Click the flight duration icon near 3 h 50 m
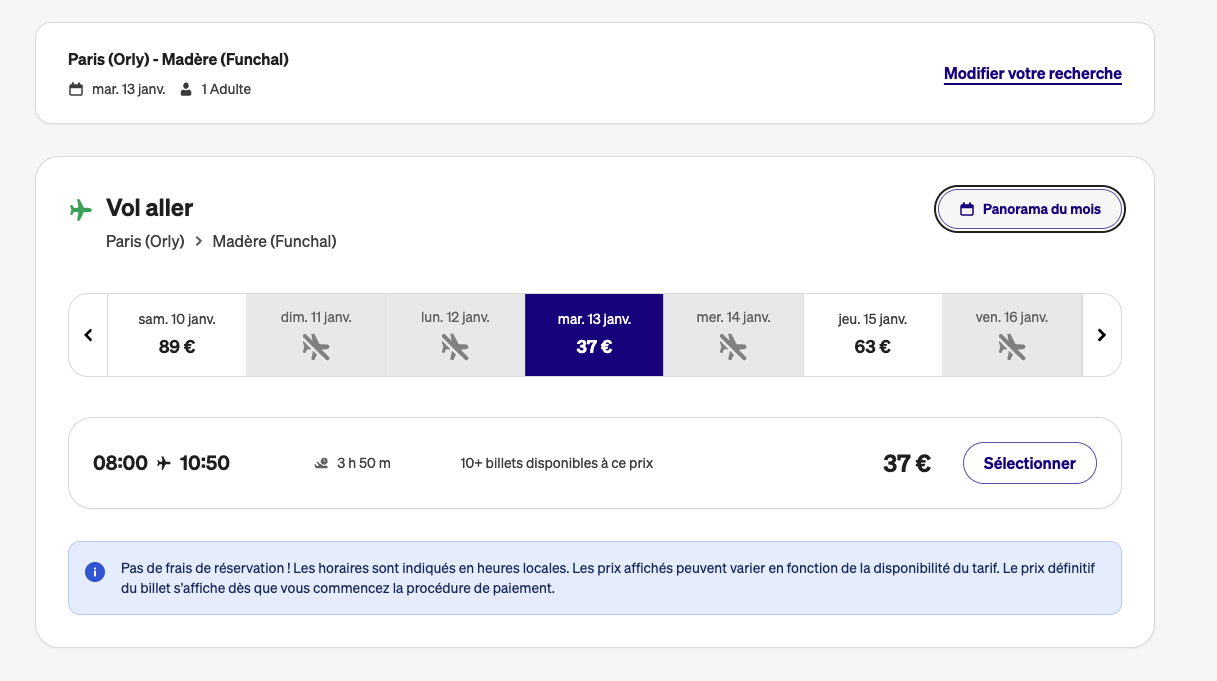Screen dimensions: 1217x681 [x=321, y=464]
